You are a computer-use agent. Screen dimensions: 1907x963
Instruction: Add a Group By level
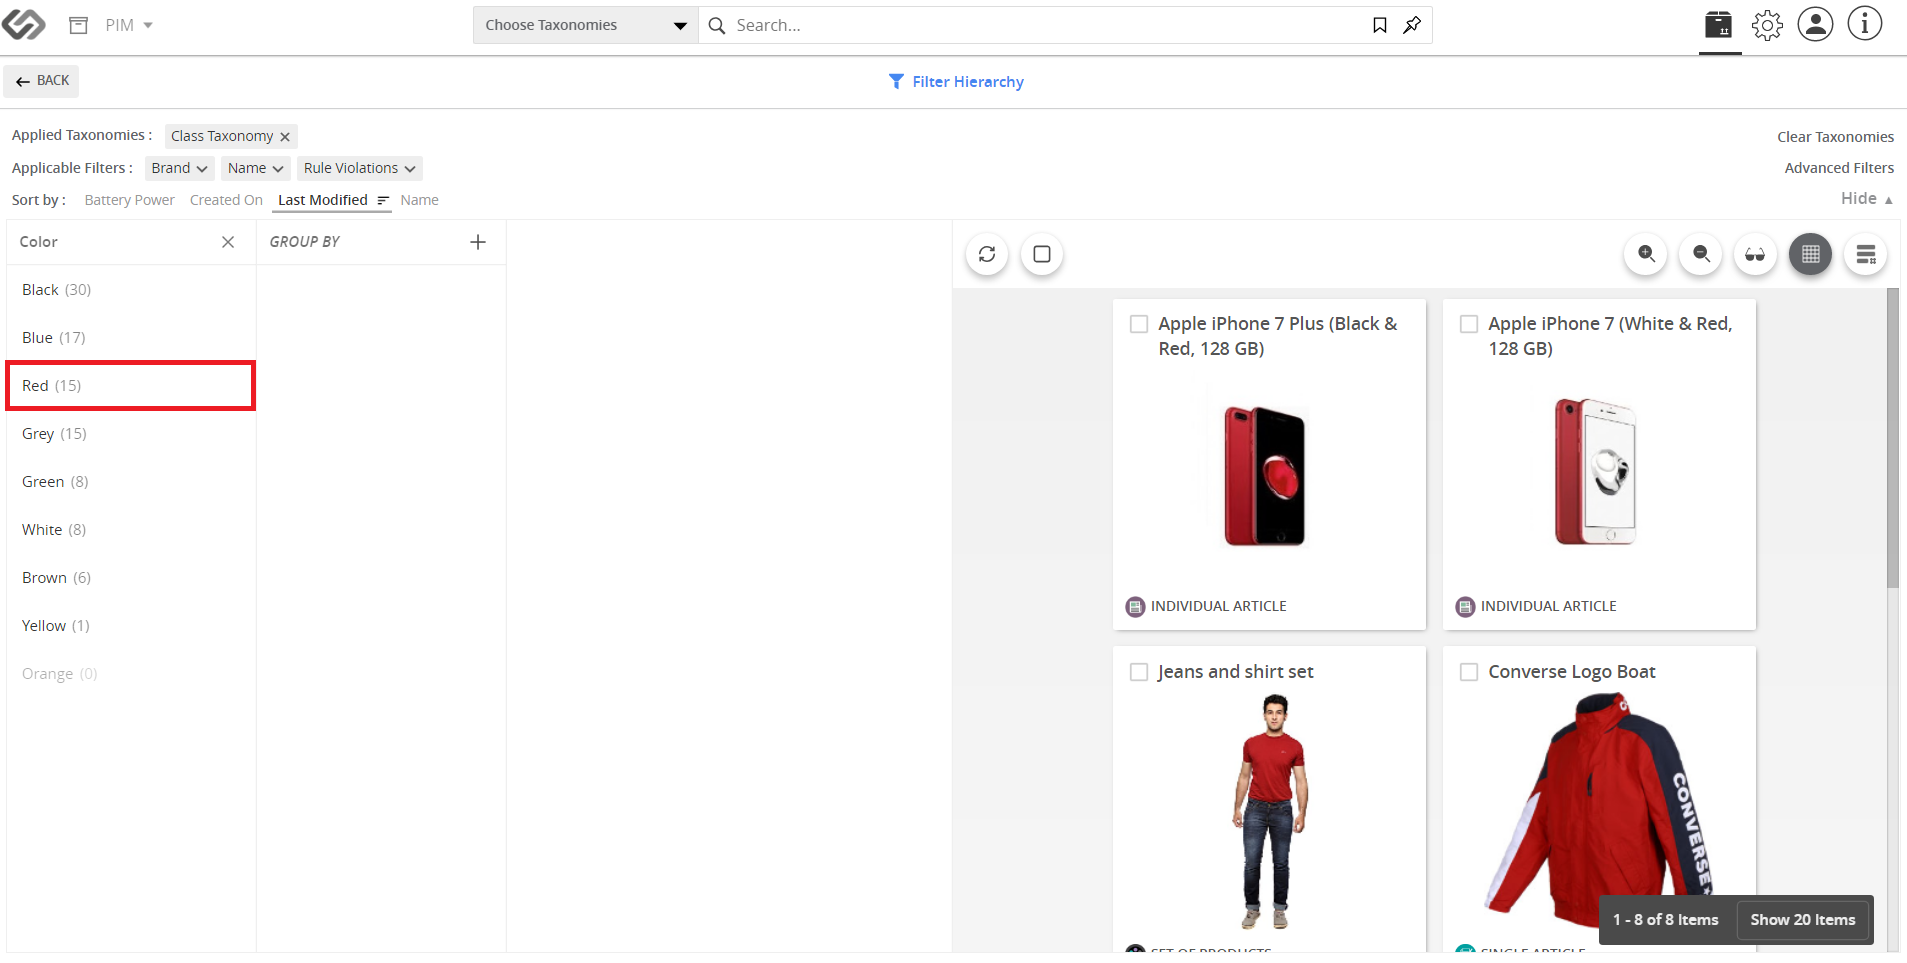[x=478, y=242]
